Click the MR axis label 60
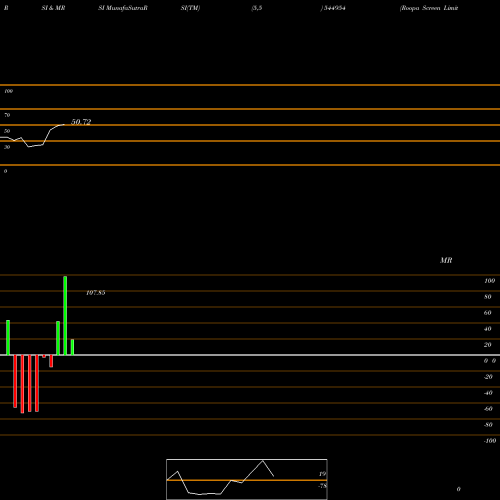Image resolution: width=500 pixels, height=500 pixels. pos(488,313)
